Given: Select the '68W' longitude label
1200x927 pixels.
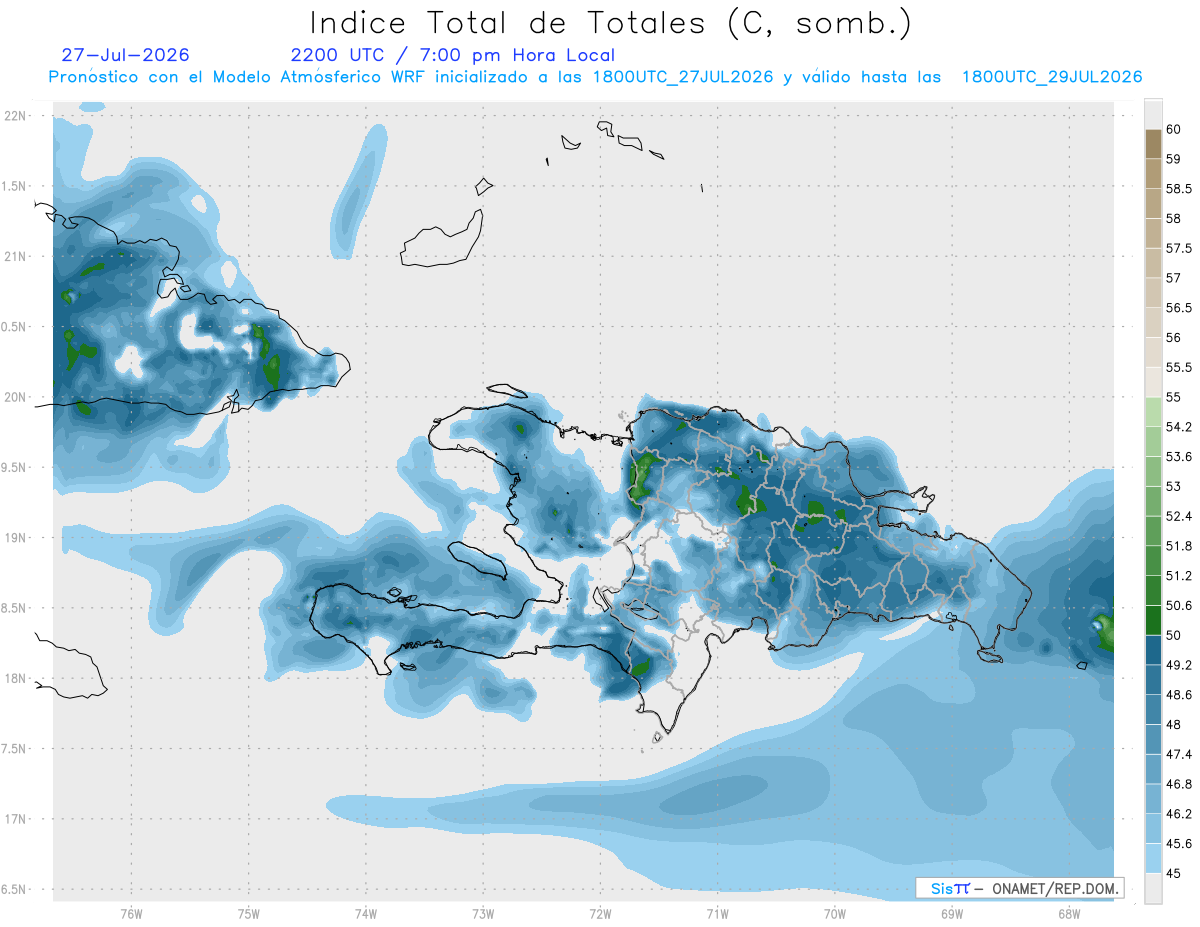Looking at the screenshot, I should coord(1069,914).
